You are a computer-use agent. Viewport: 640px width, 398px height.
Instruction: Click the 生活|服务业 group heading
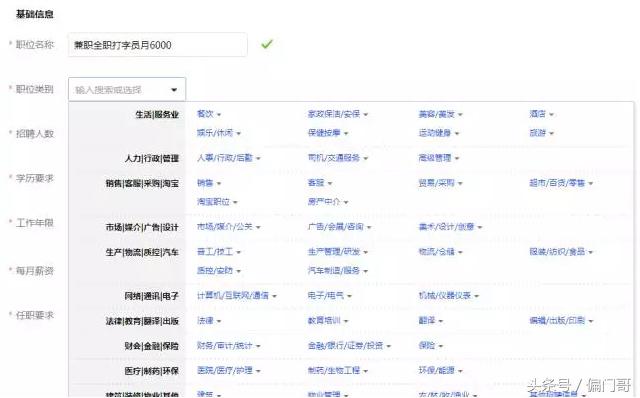[157, 114]
